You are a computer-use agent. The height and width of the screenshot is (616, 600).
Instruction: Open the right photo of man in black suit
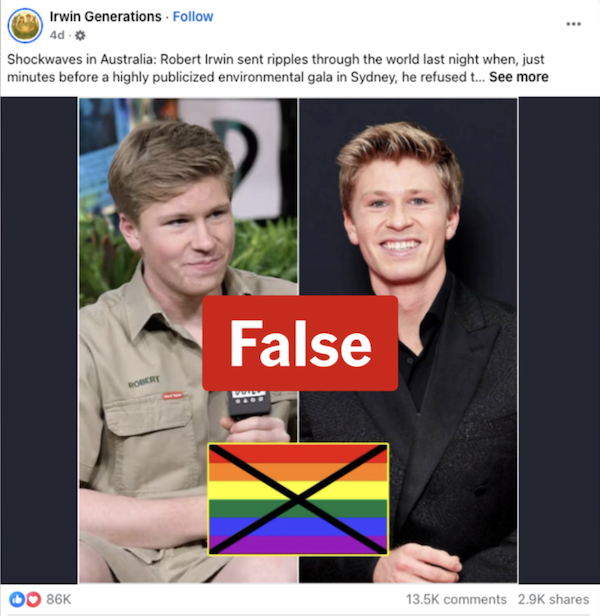(x=408, y=340)
